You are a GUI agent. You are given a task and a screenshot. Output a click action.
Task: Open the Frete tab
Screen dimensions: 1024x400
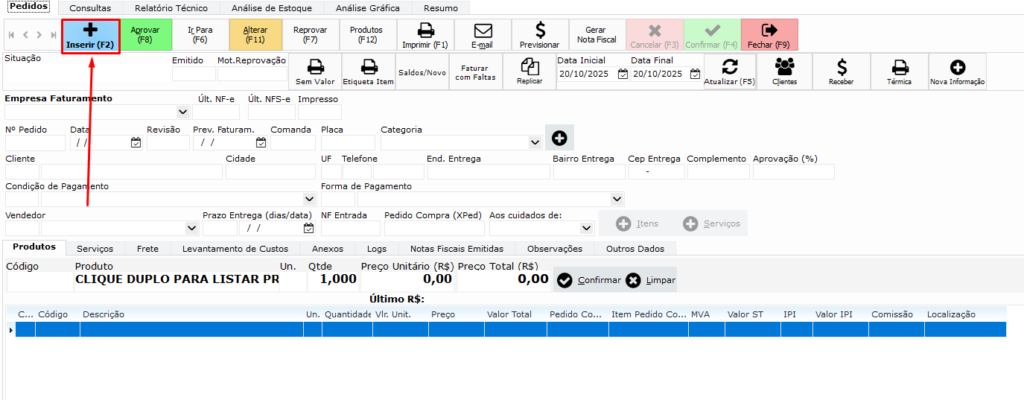[x=146, y=248]
